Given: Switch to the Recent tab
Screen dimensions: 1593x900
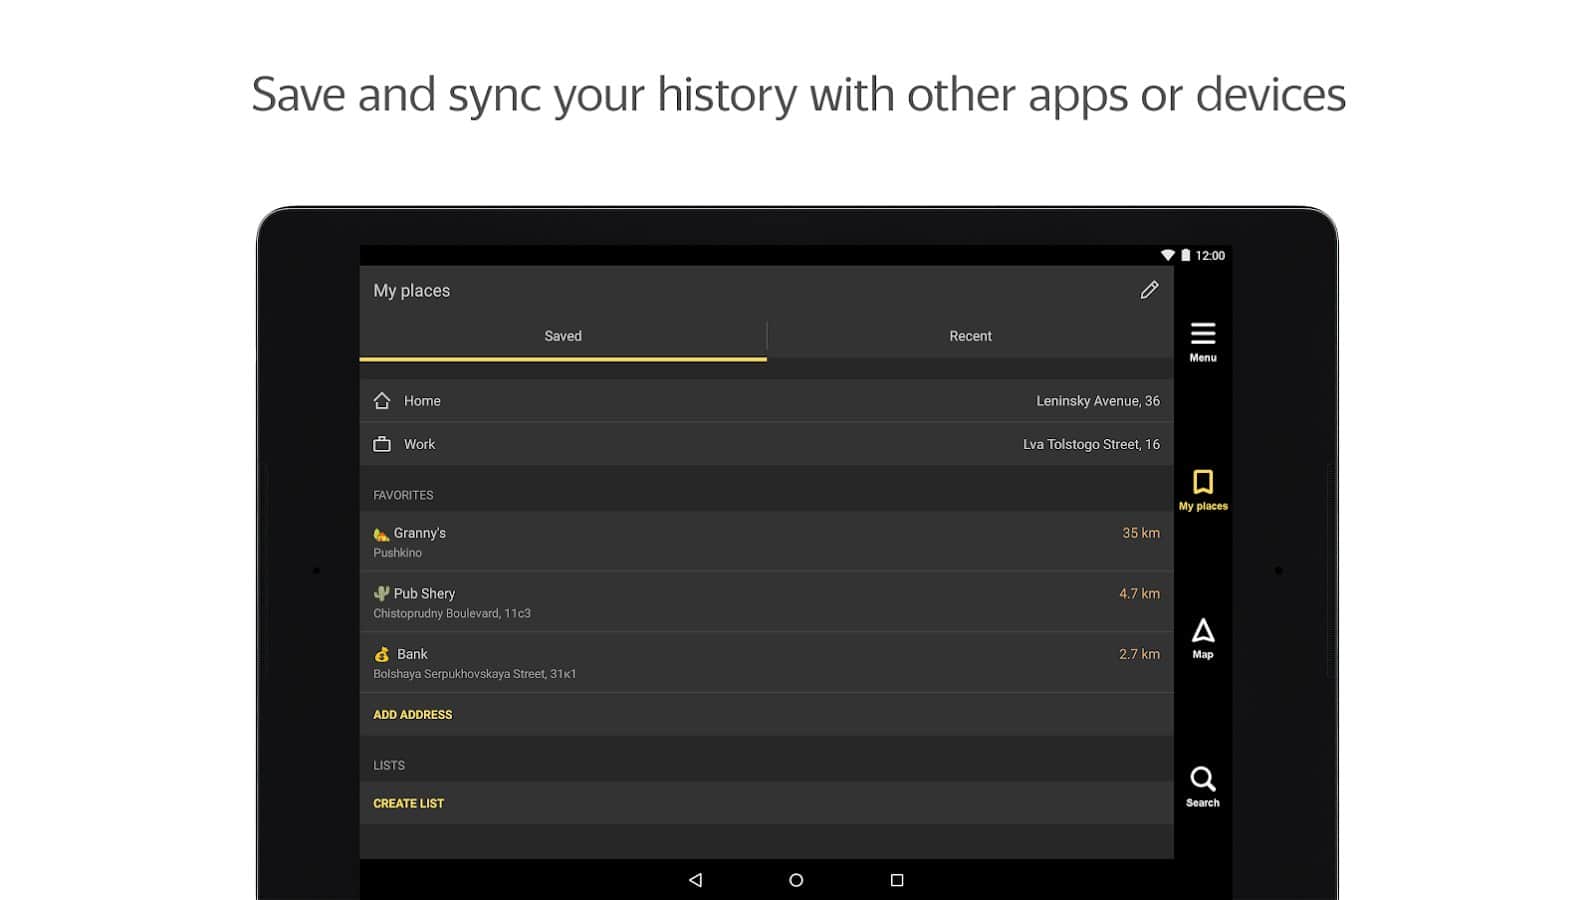Looking at the screenshot, I should (970, 336).
